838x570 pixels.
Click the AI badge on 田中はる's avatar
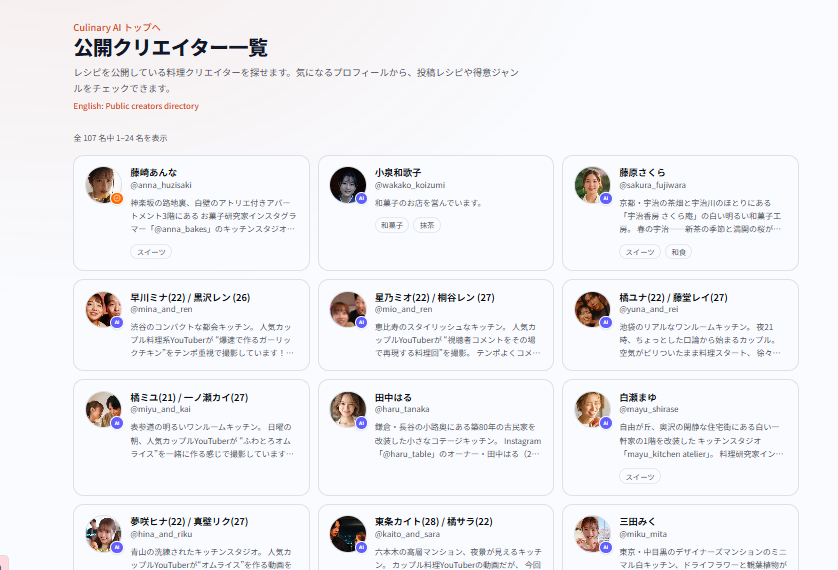pos(361,423)
